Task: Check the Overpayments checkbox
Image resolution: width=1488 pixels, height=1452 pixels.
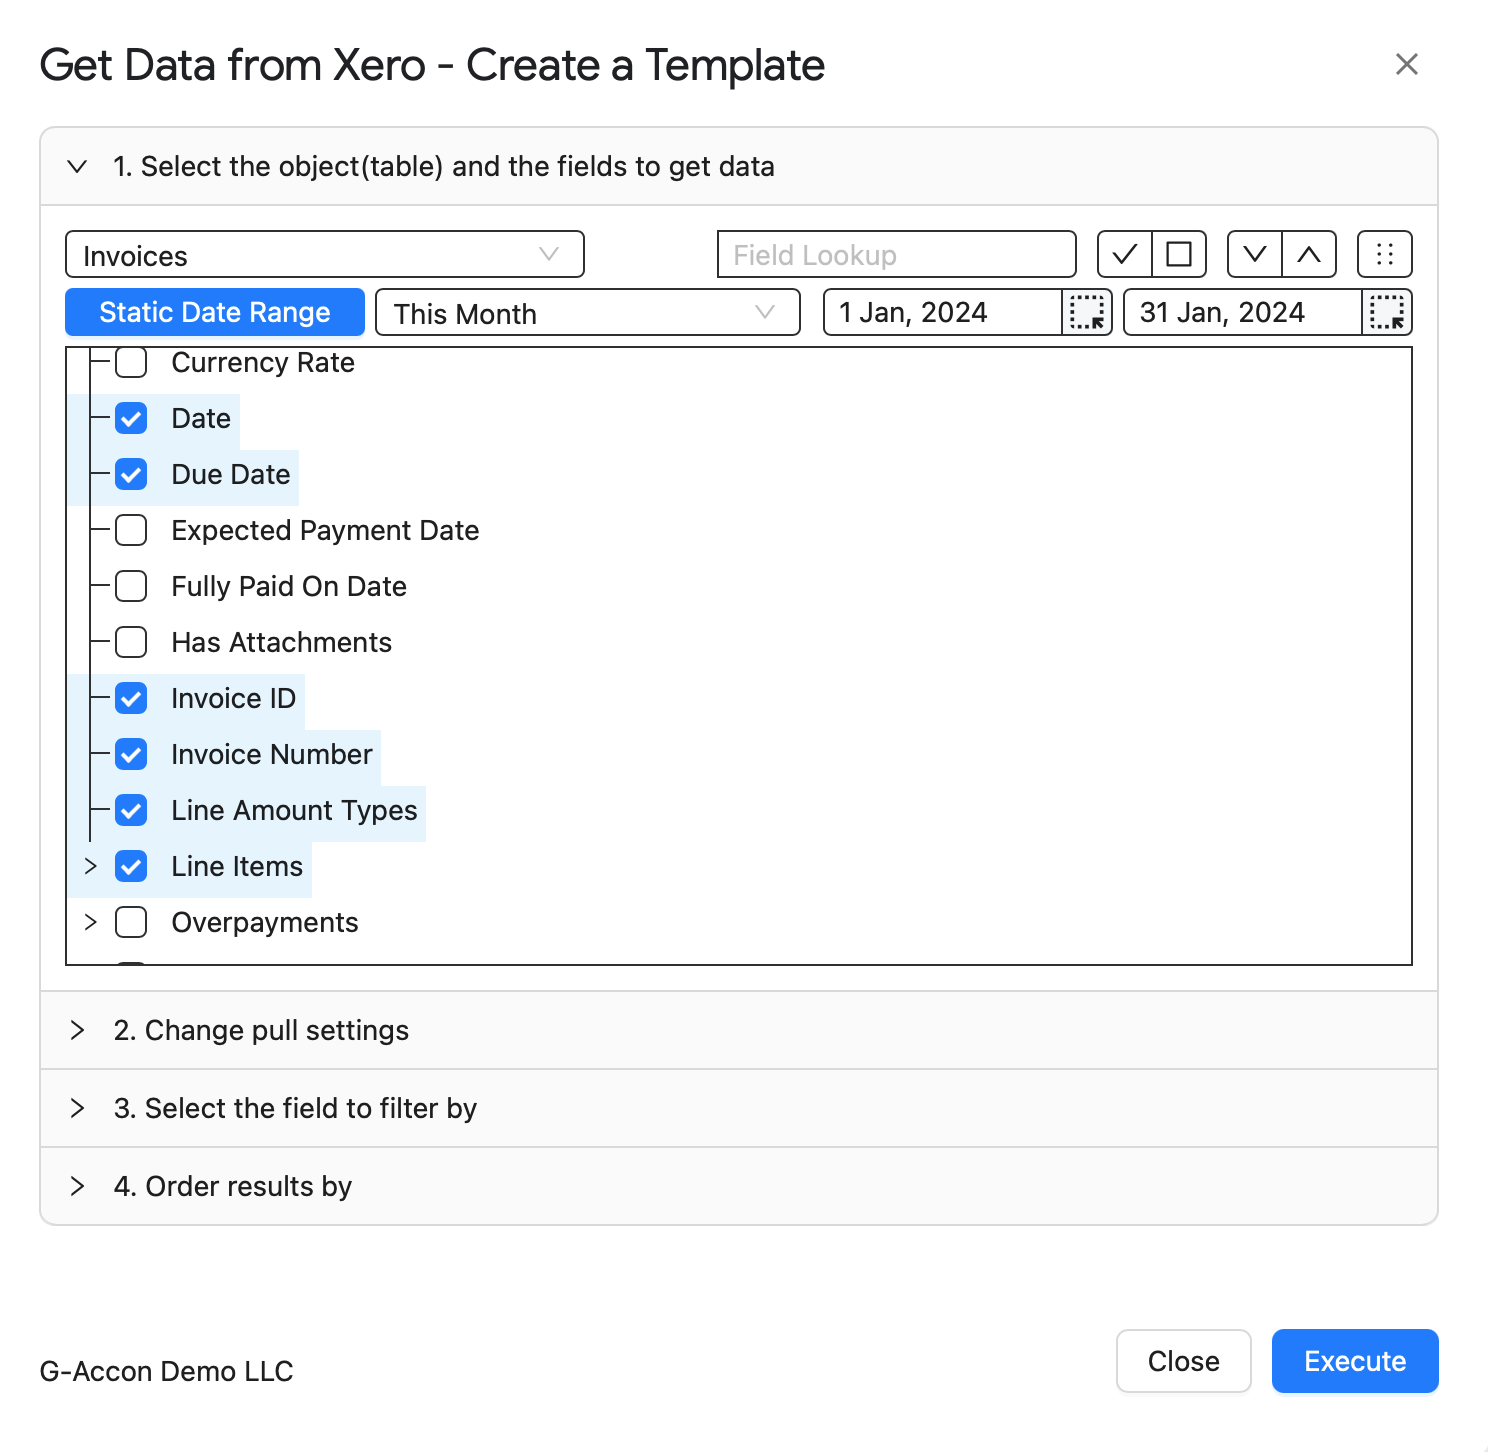Action: 131,922
